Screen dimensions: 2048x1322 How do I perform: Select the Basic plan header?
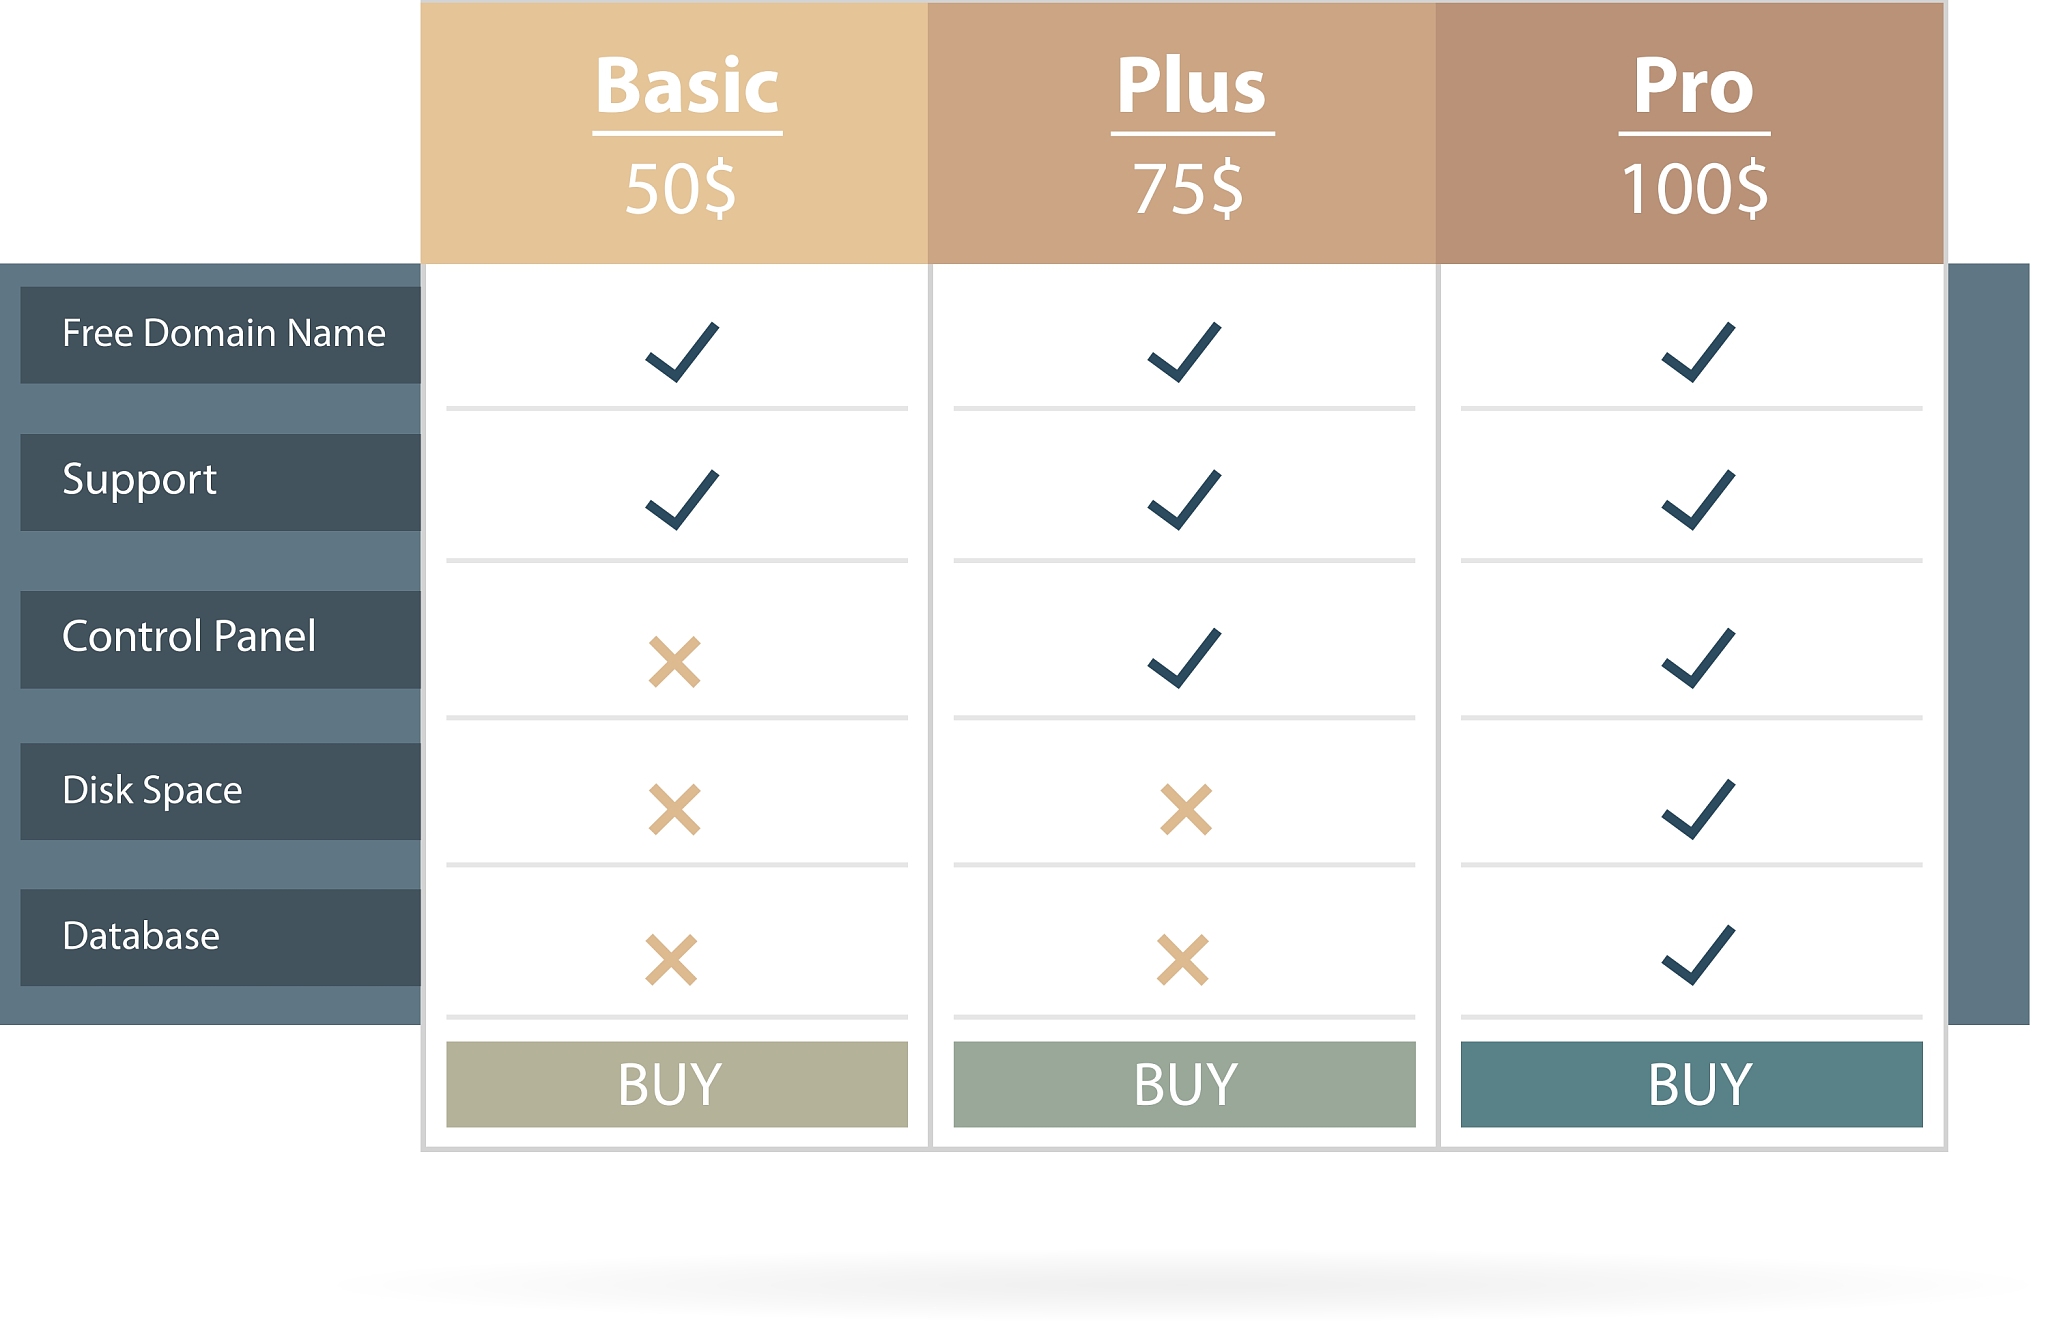tap(687, 87)
